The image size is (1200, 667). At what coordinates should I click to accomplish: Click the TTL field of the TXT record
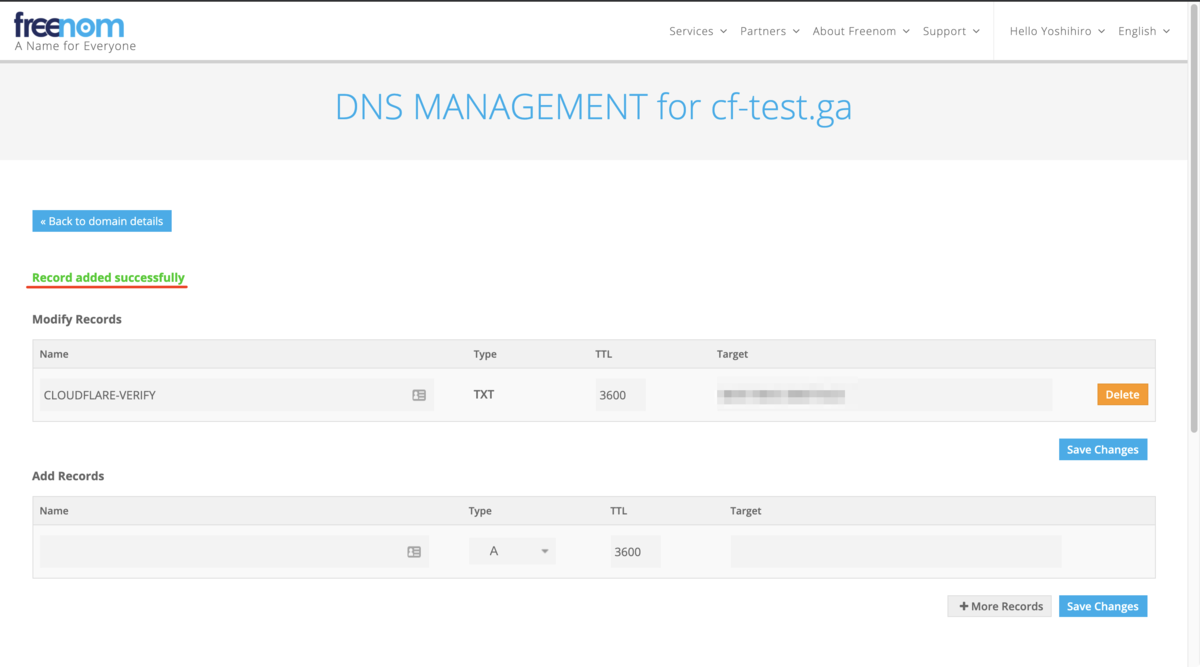click(x=620, y=394)
